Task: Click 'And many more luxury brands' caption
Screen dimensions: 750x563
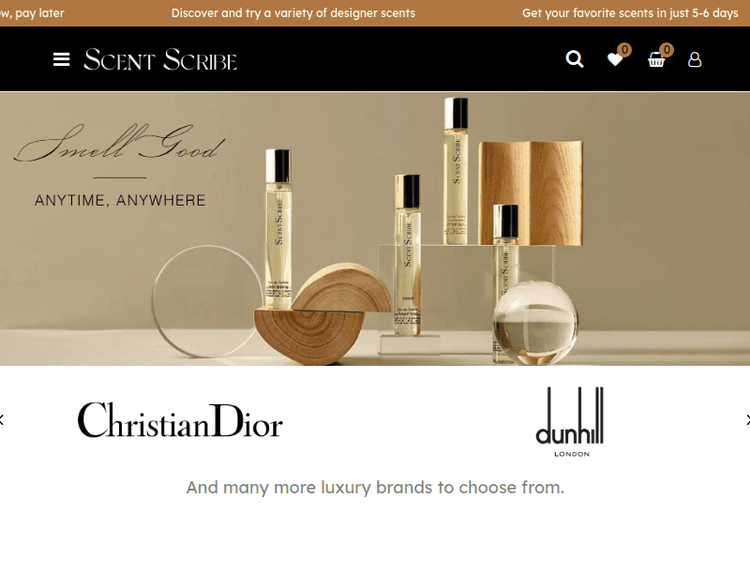Action: [375, 487]
